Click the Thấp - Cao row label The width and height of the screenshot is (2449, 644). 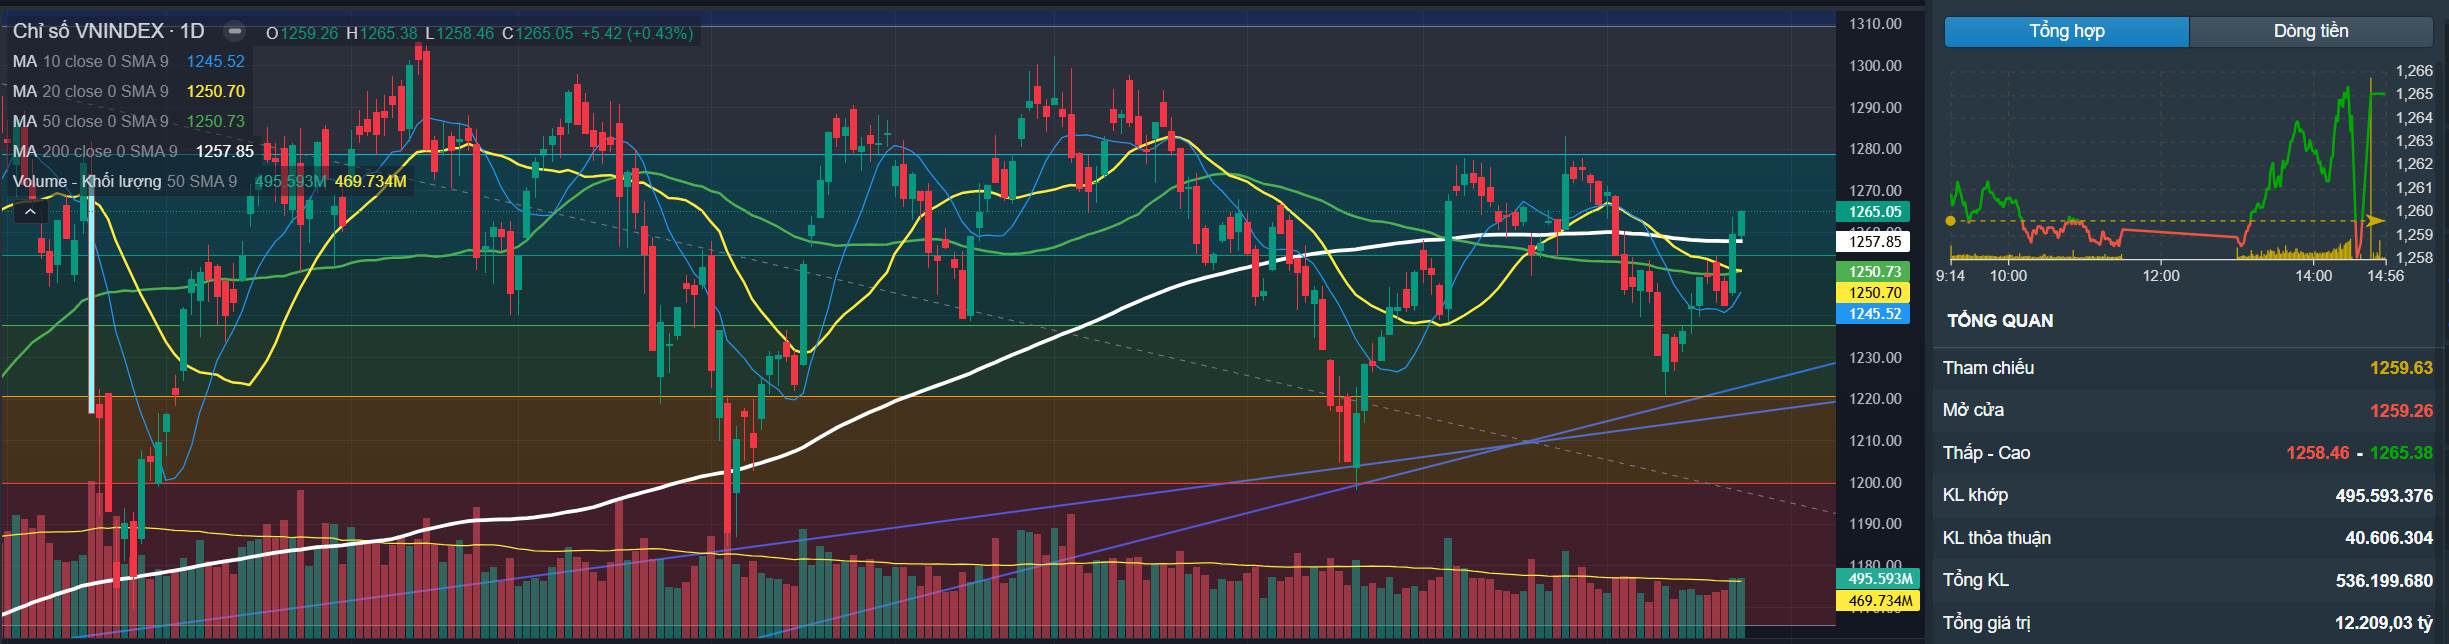1986,453
